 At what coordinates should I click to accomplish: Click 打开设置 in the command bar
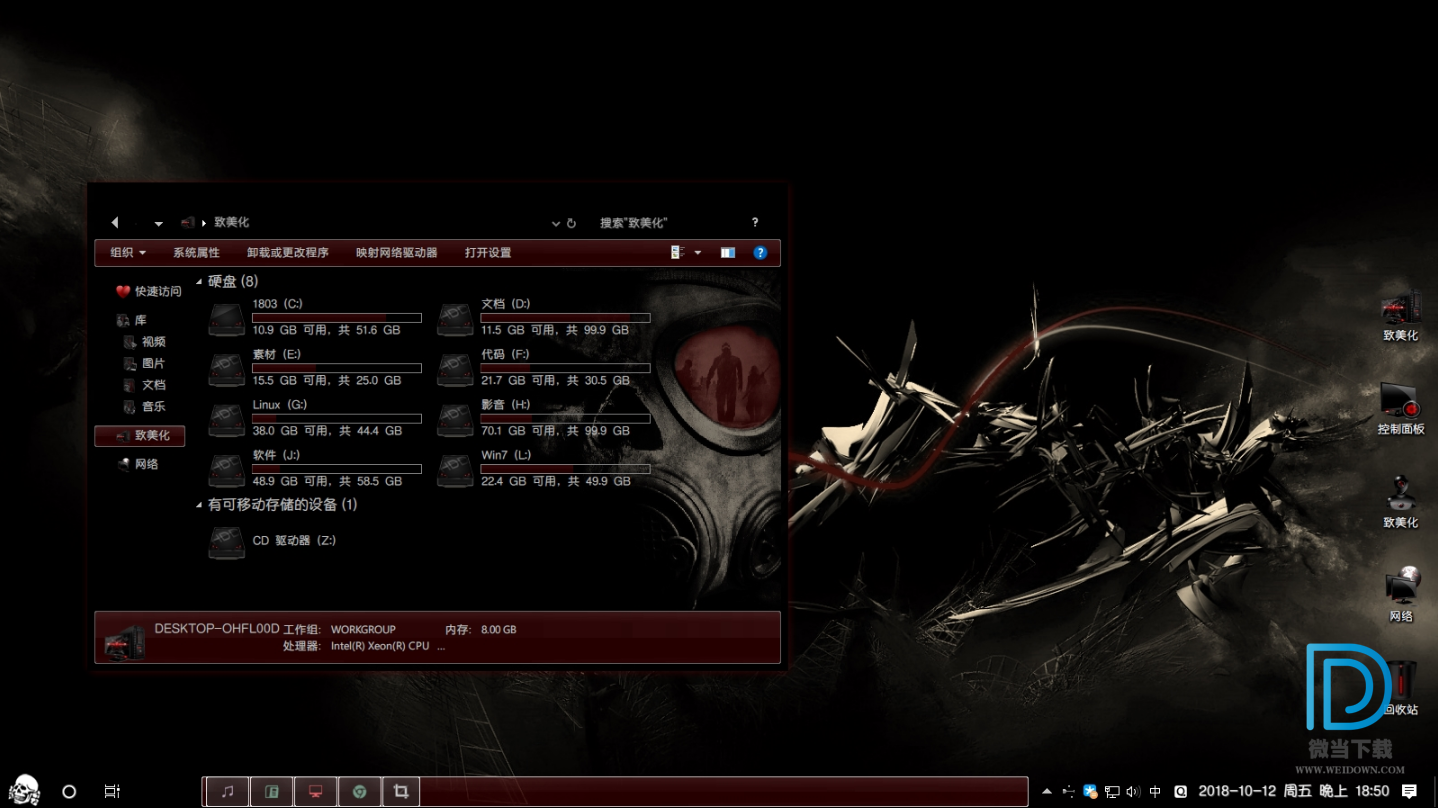tap(488, 252)
